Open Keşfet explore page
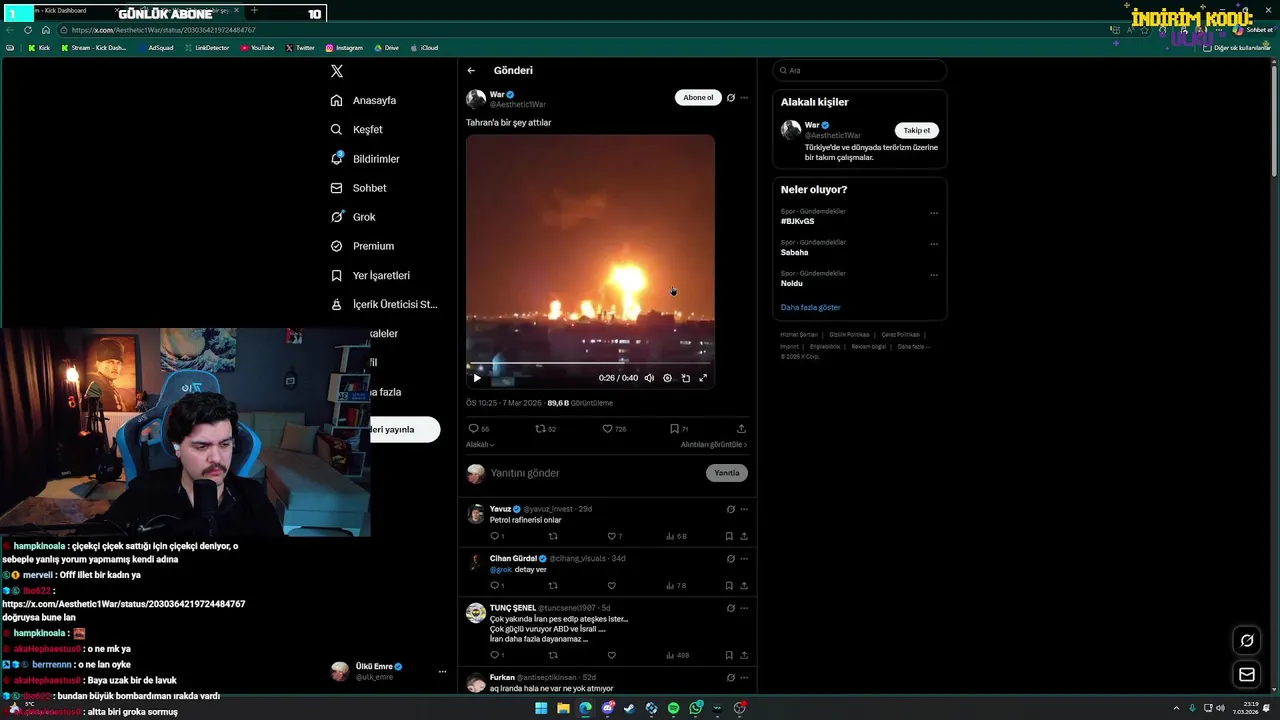Viewport: 1280px width, 720px height. coord(357,130)
